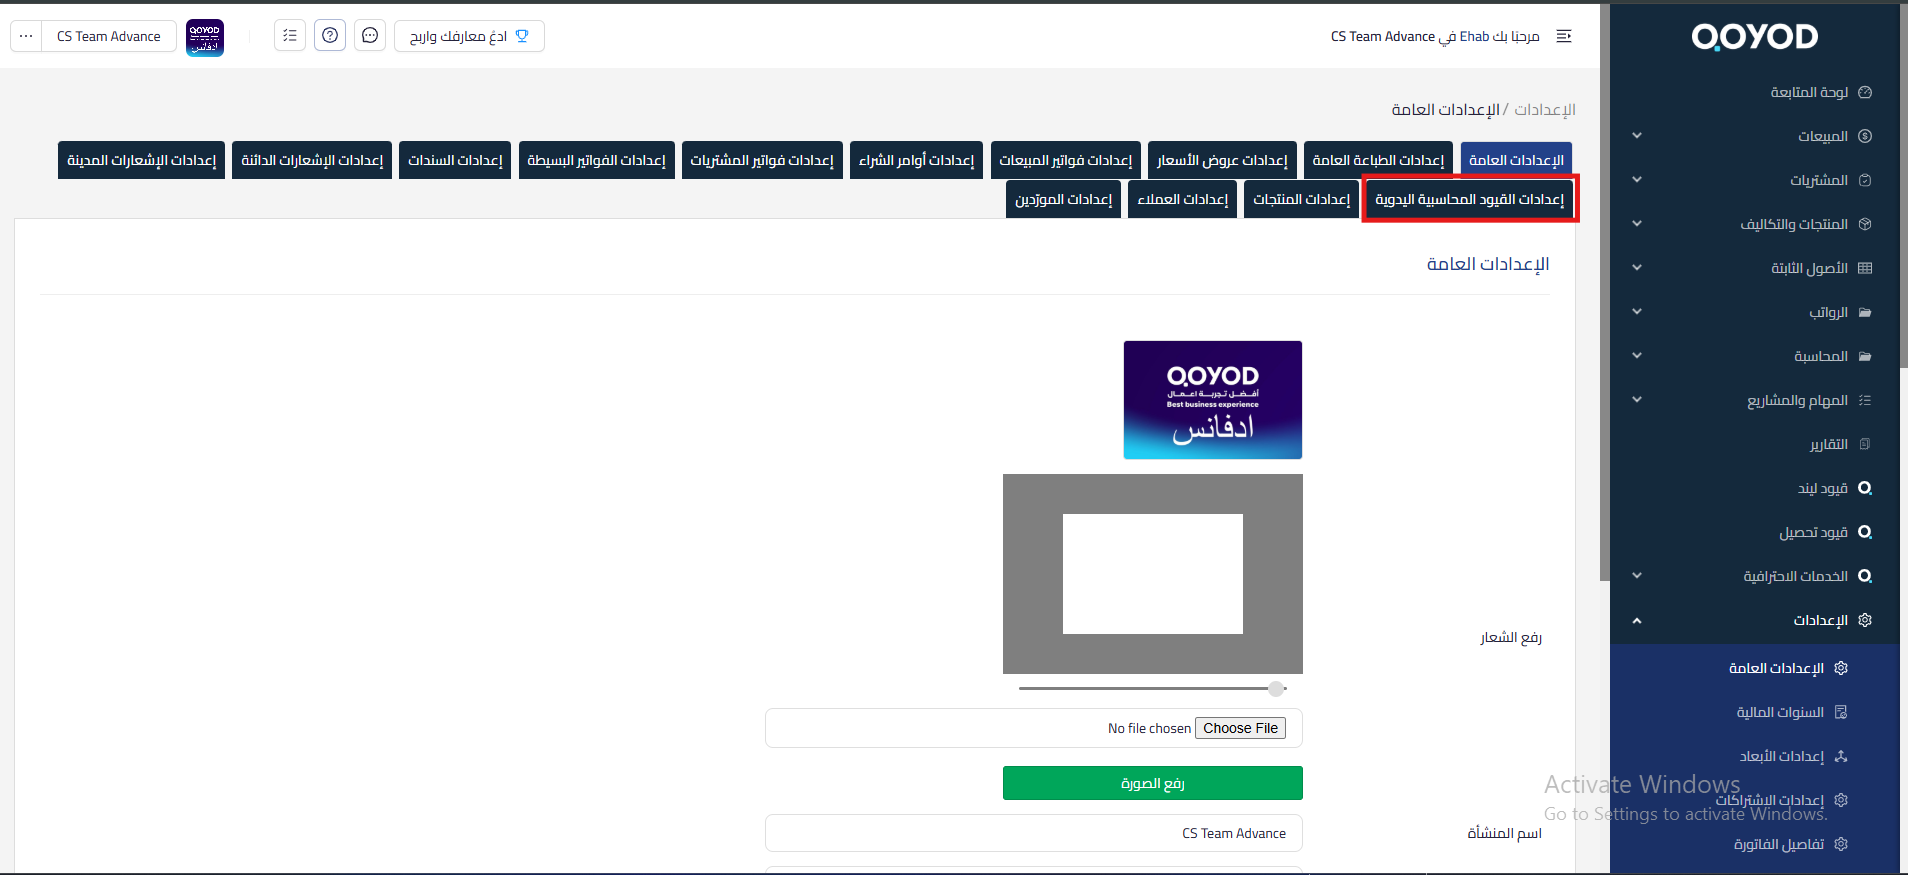Click the المشتريات purchases icon

point(1865,180)
